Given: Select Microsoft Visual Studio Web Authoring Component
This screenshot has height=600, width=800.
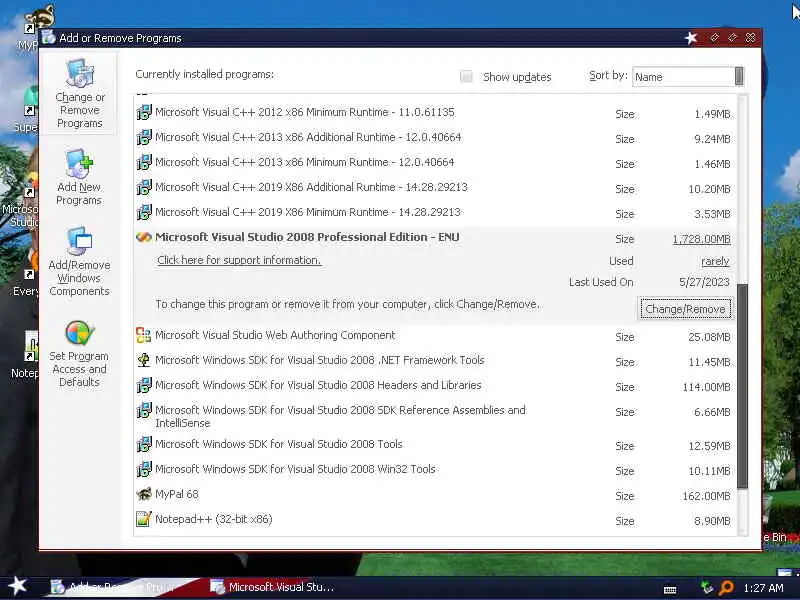Looking at the screenshot, I should point(435,335).
